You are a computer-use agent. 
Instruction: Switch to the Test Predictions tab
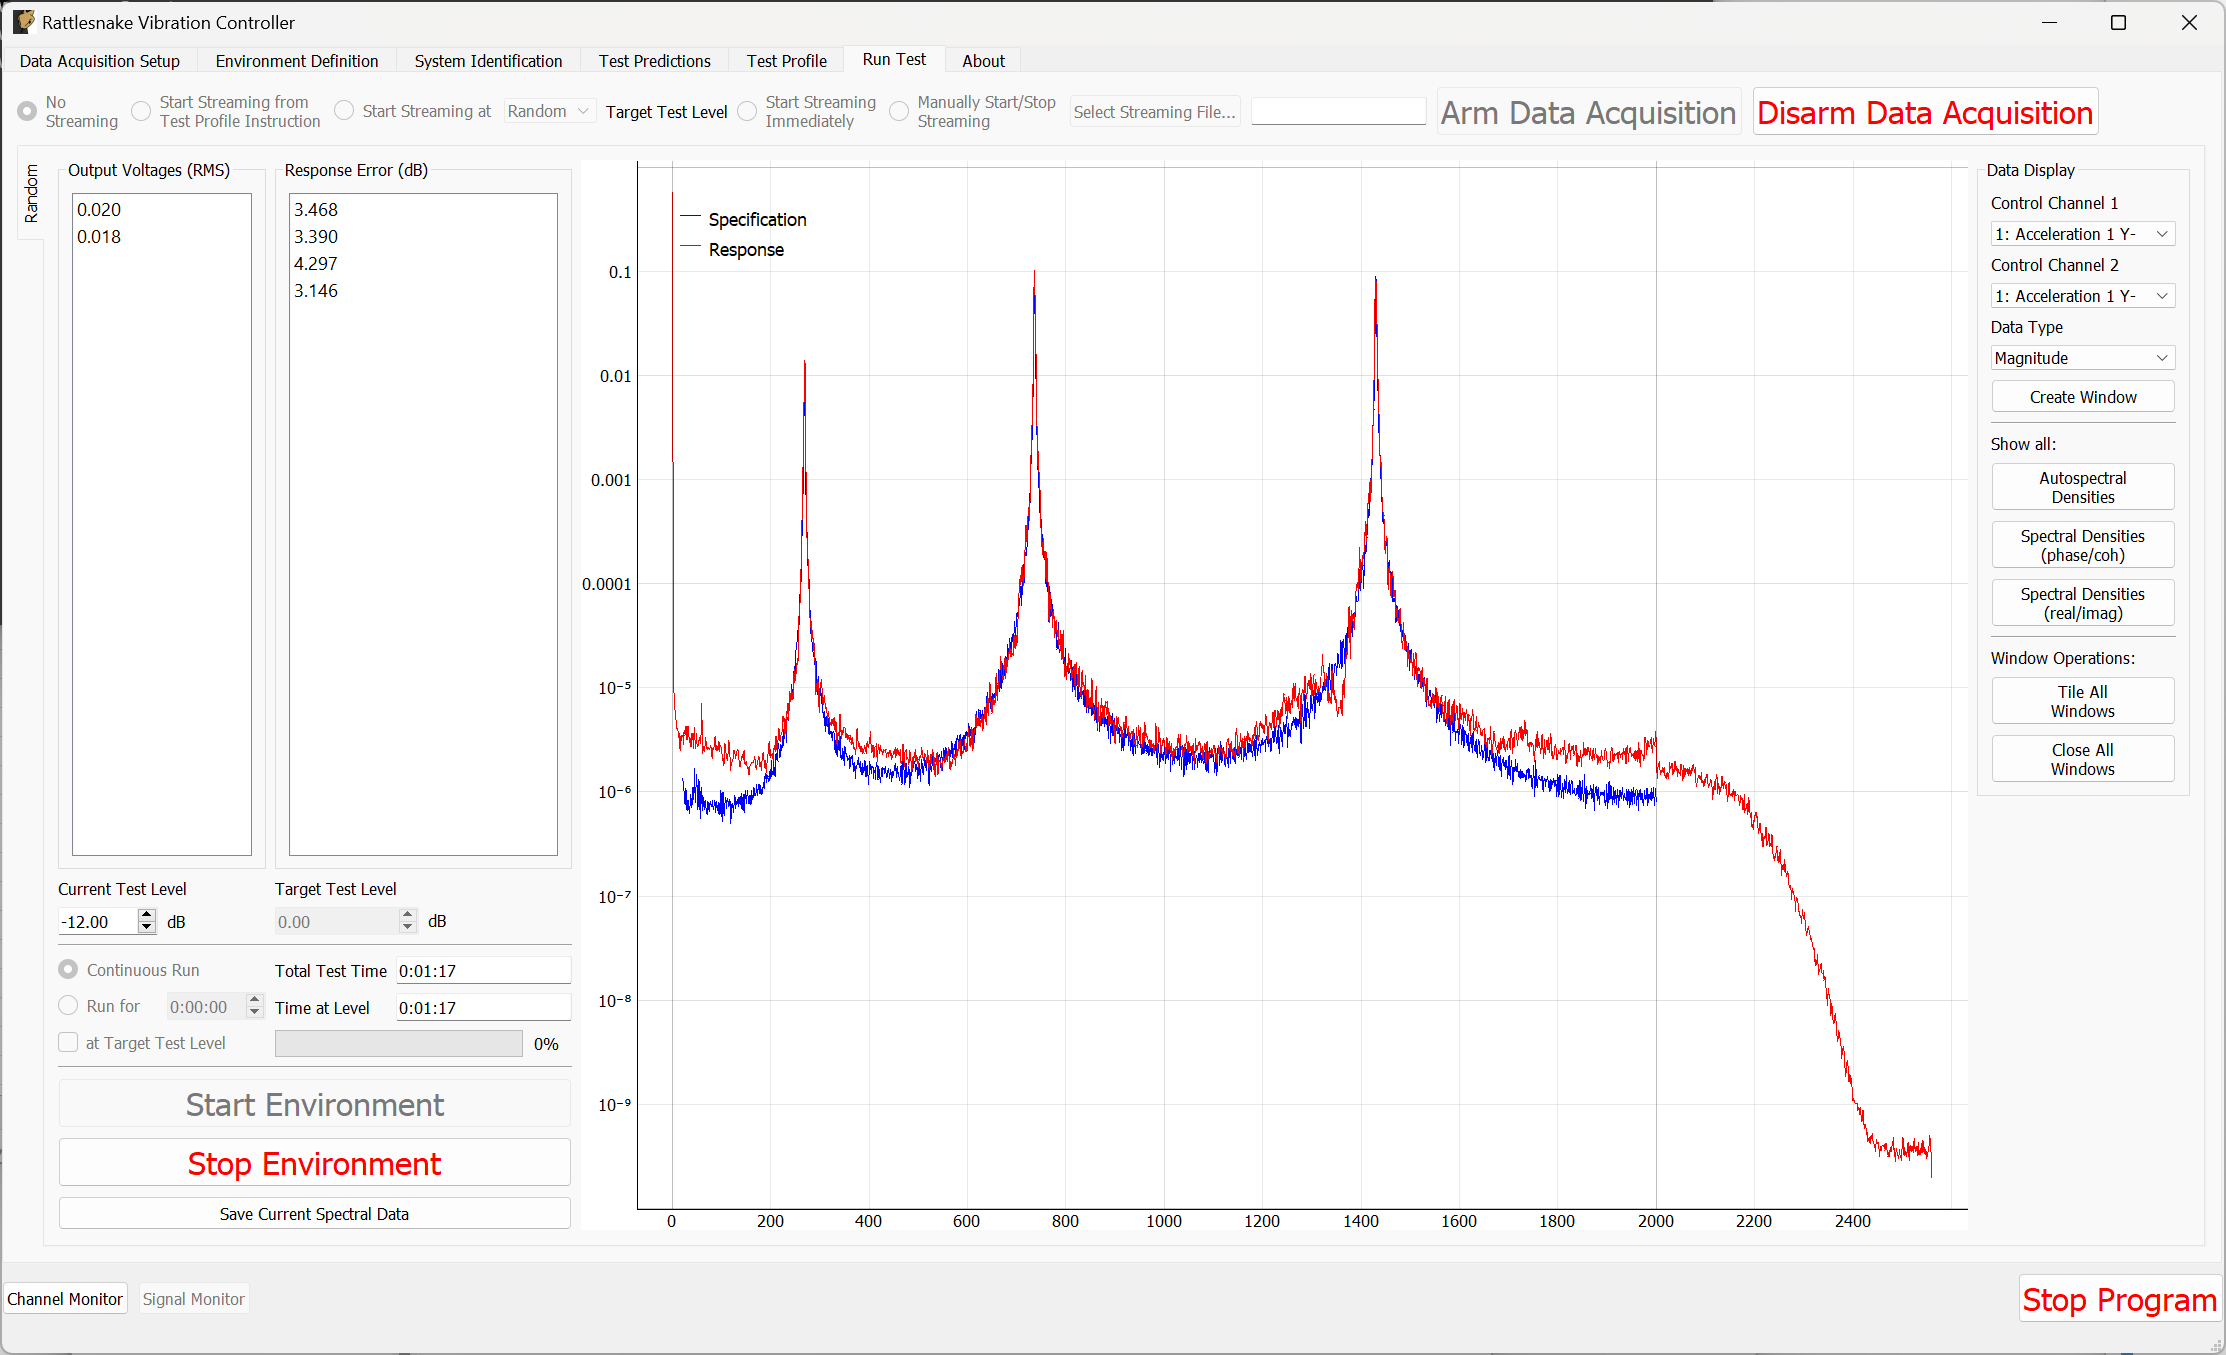654,60
